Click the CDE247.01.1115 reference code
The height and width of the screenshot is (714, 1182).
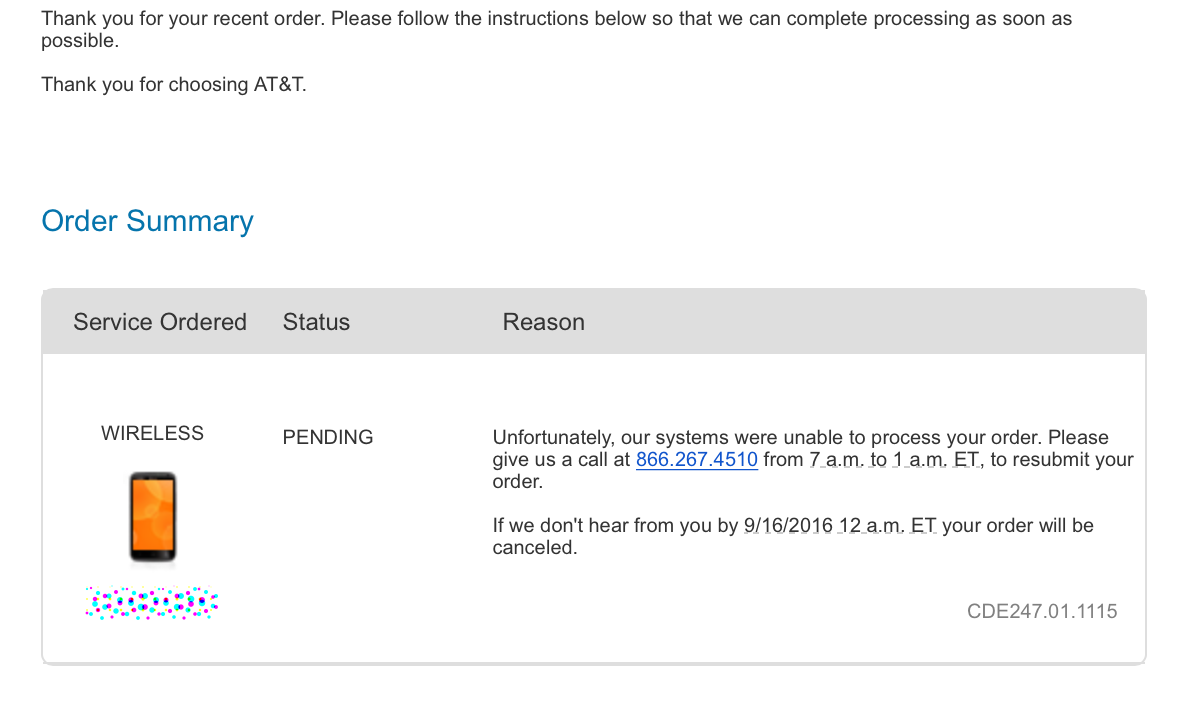(1042, 611)
